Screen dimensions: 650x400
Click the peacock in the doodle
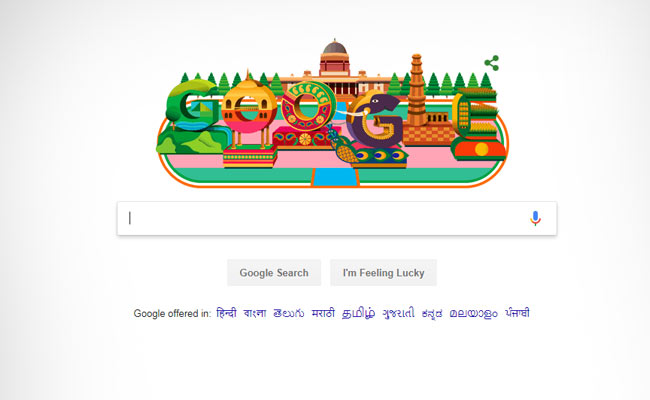tap(343, 146)
